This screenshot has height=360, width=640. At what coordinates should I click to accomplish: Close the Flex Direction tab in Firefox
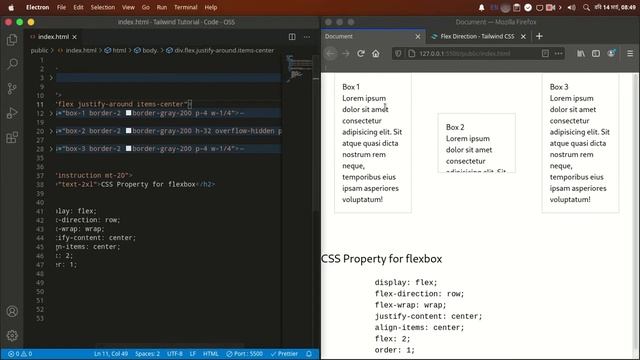[523, 36]
